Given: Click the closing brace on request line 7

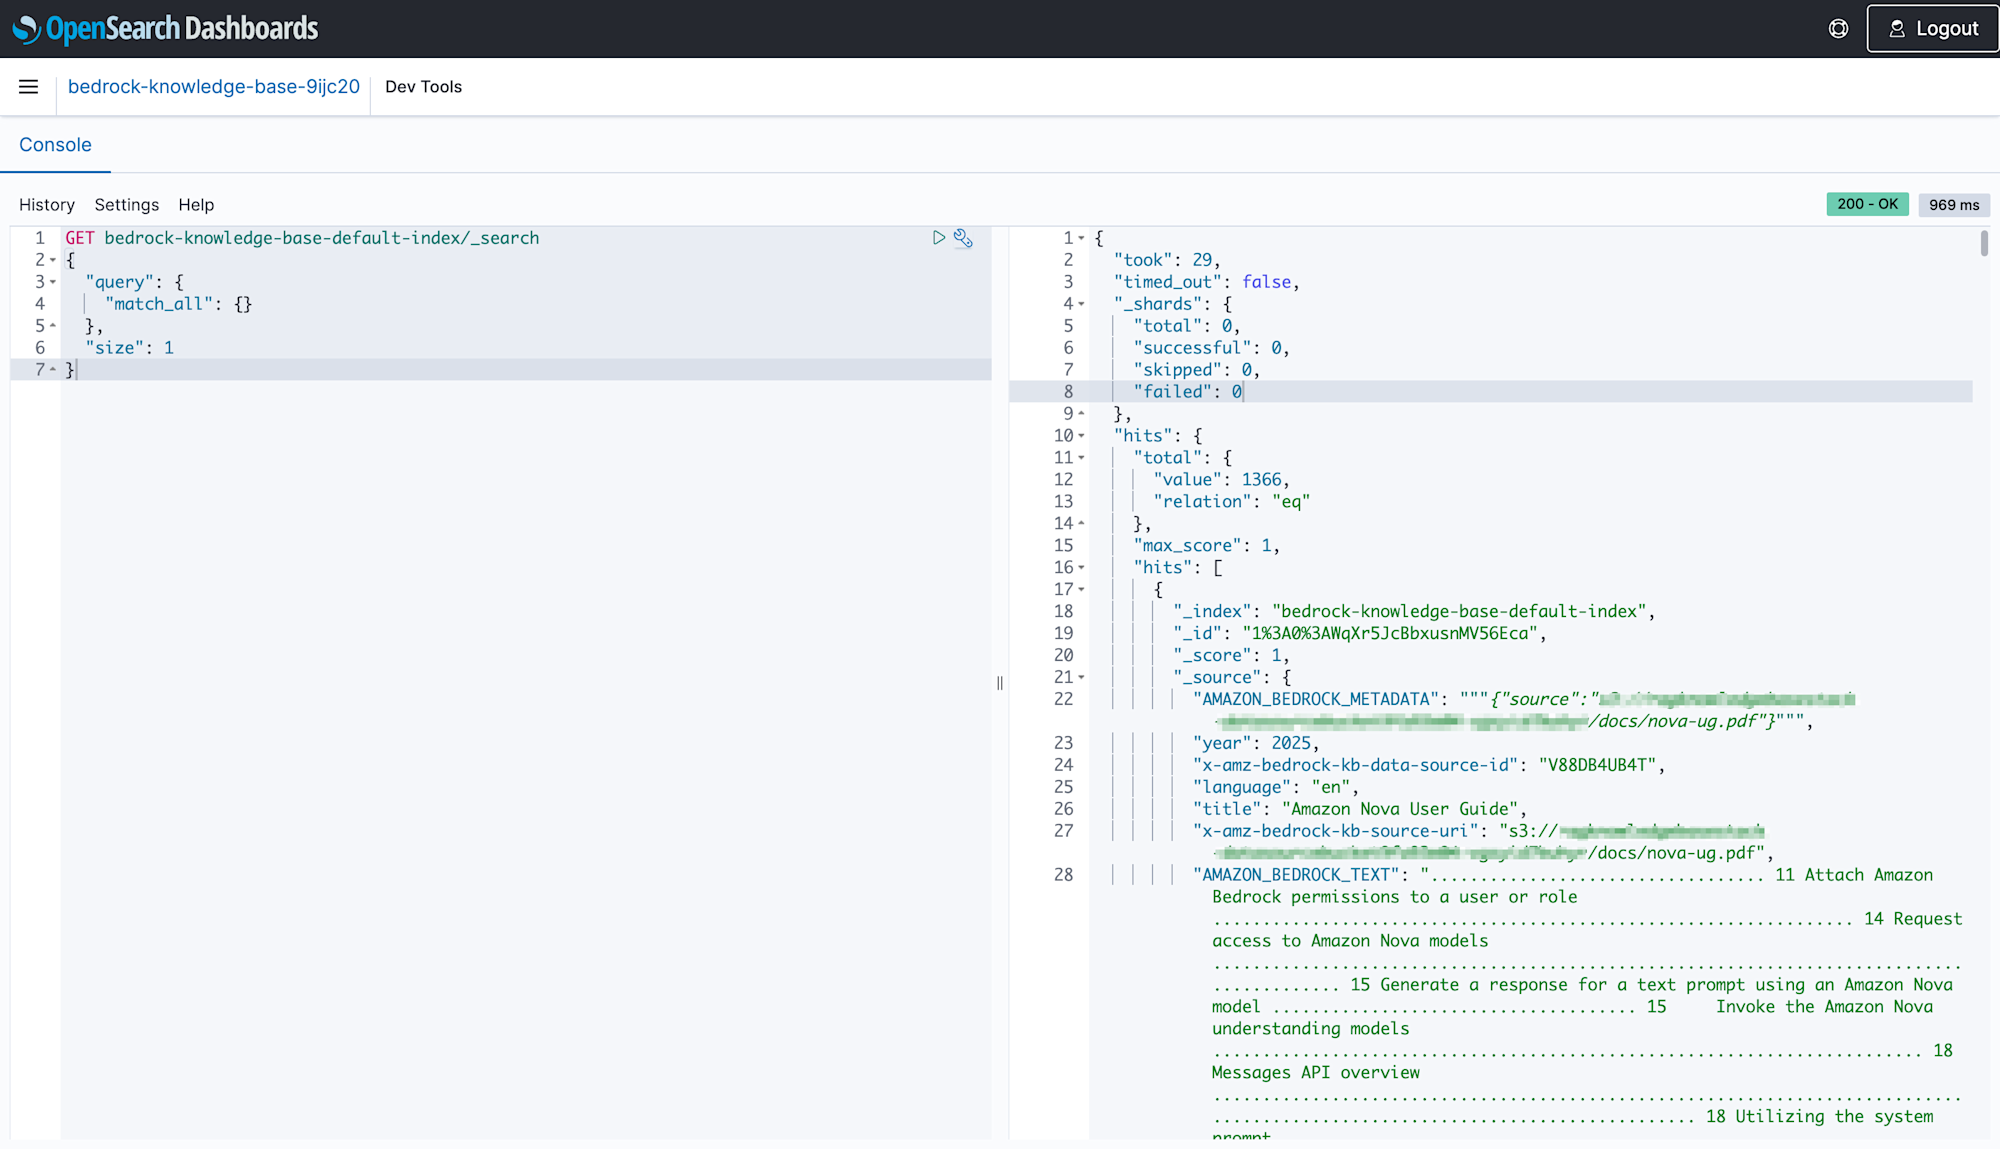Looking at the screenshot, I should 70,370.
